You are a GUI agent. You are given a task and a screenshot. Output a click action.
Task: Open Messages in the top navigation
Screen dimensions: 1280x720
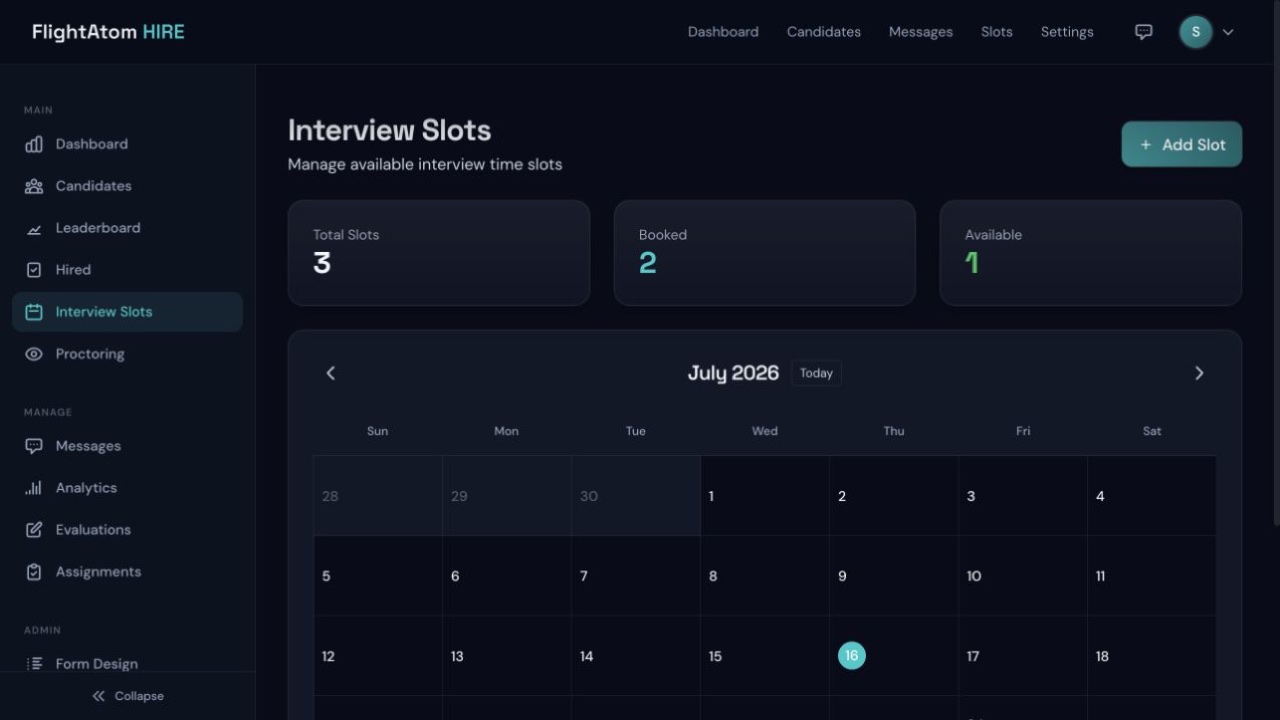click(921, 32)
